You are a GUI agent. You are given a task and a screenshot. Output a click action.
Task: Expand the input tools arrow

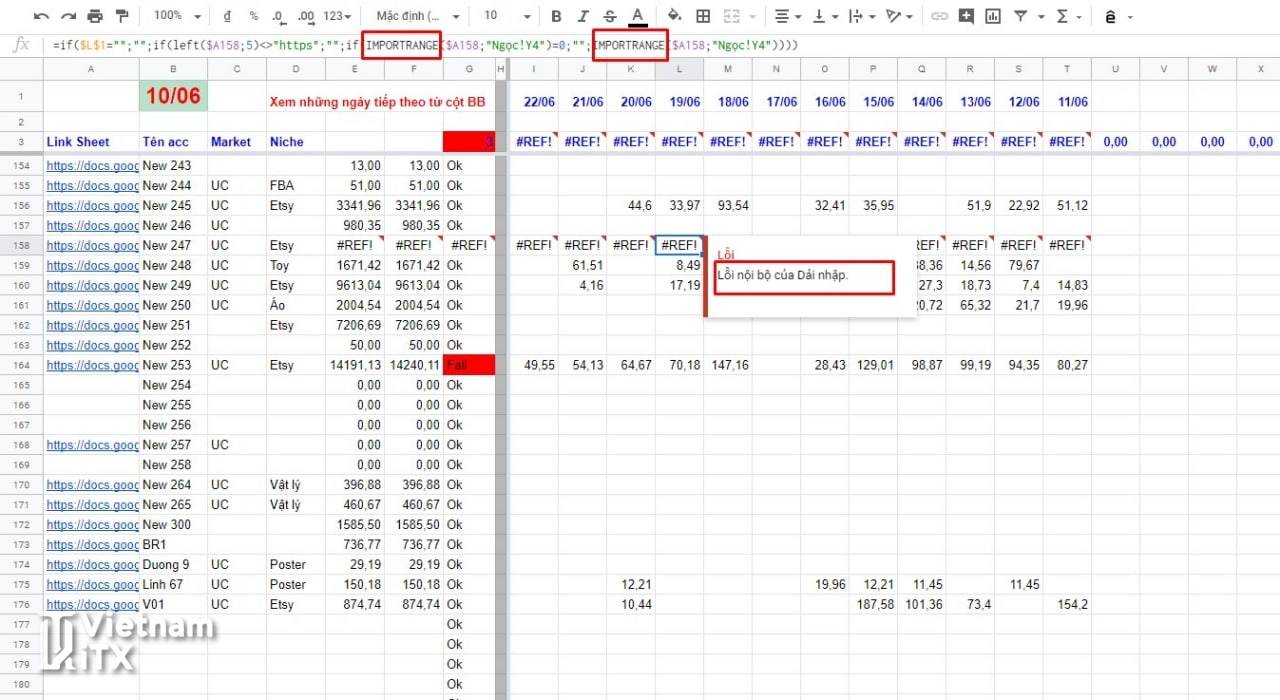click(x=1130, y=17)
